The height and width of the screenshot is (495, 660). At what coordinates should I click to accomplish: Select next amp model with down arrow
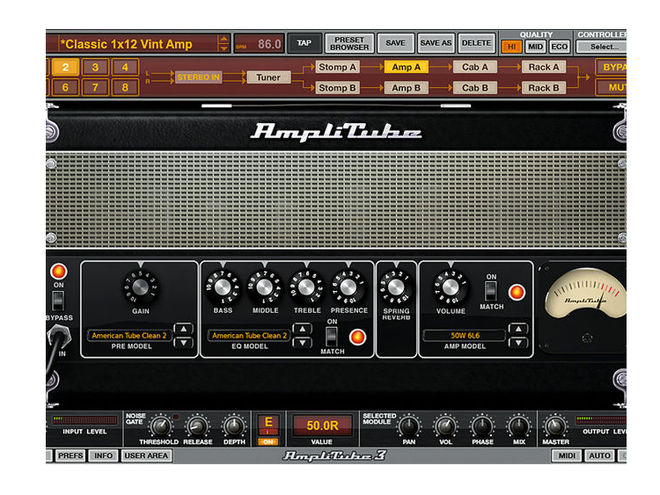519,343
